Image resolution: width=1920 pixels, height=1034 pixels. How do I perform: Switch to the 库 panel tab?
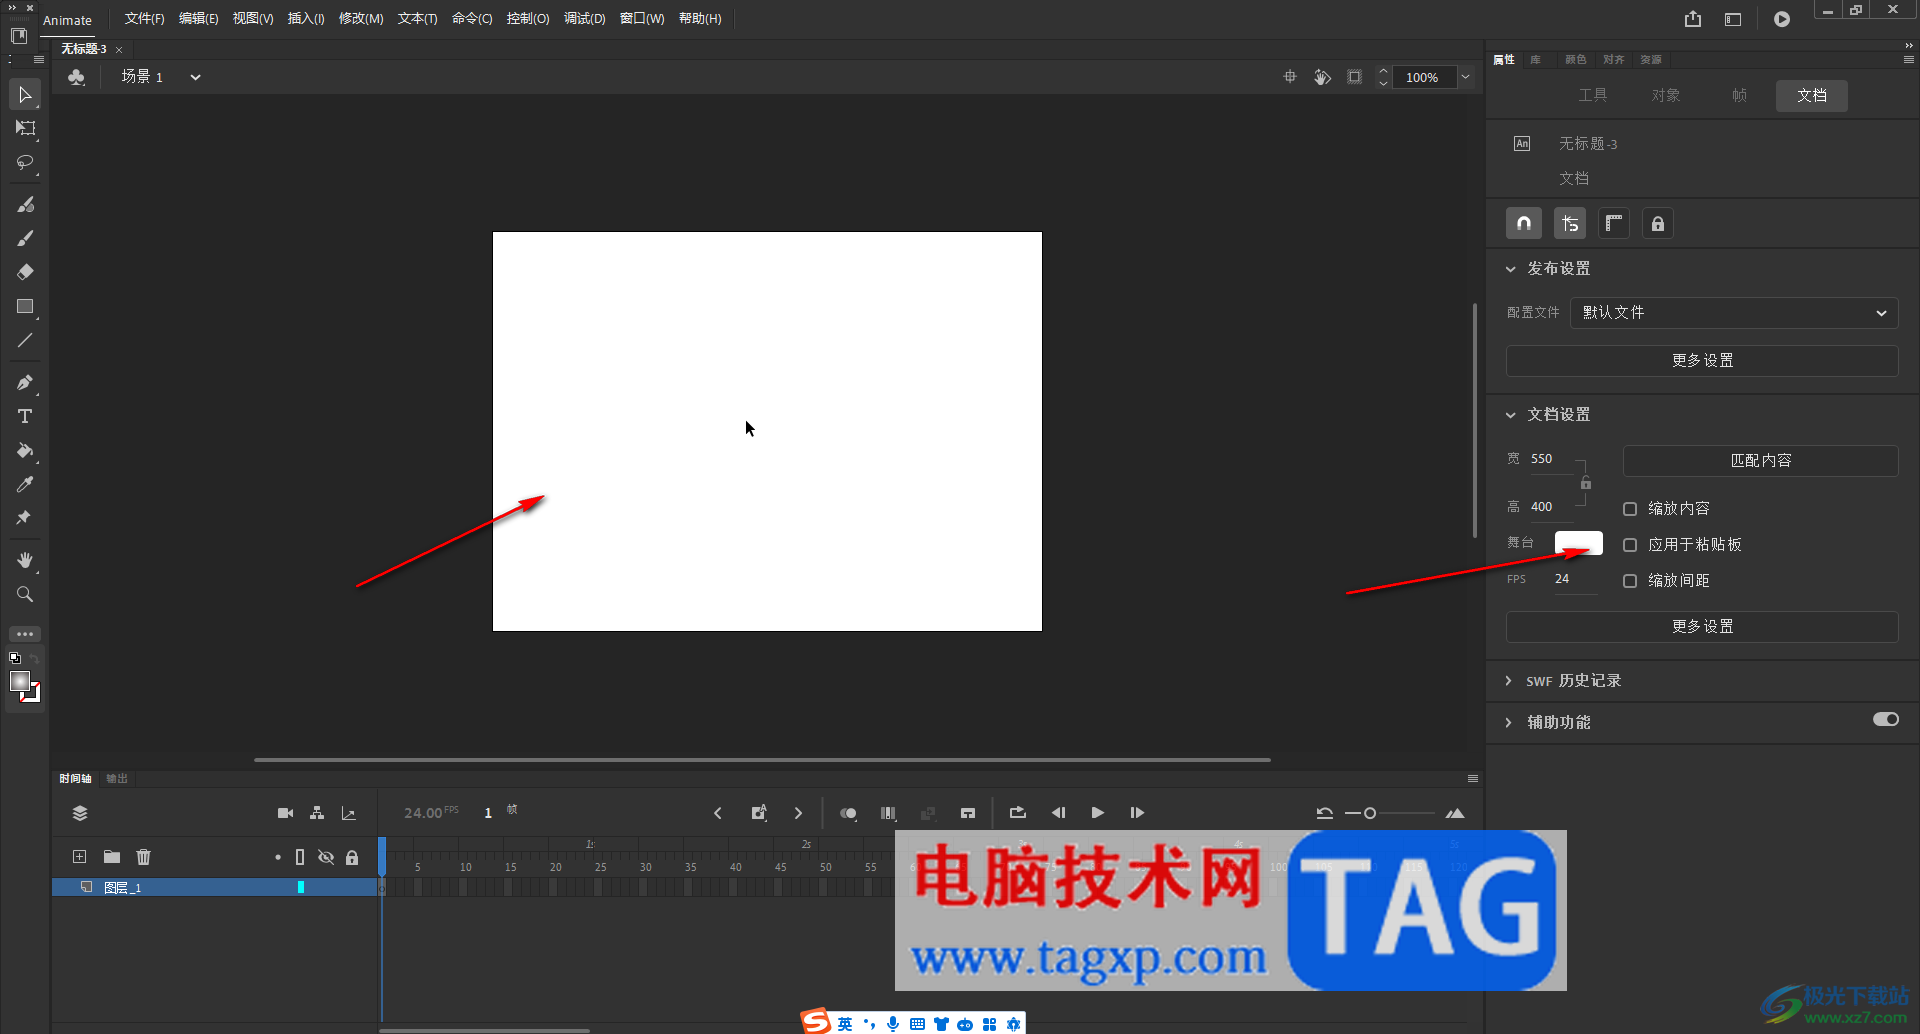tap(1535, 60)
